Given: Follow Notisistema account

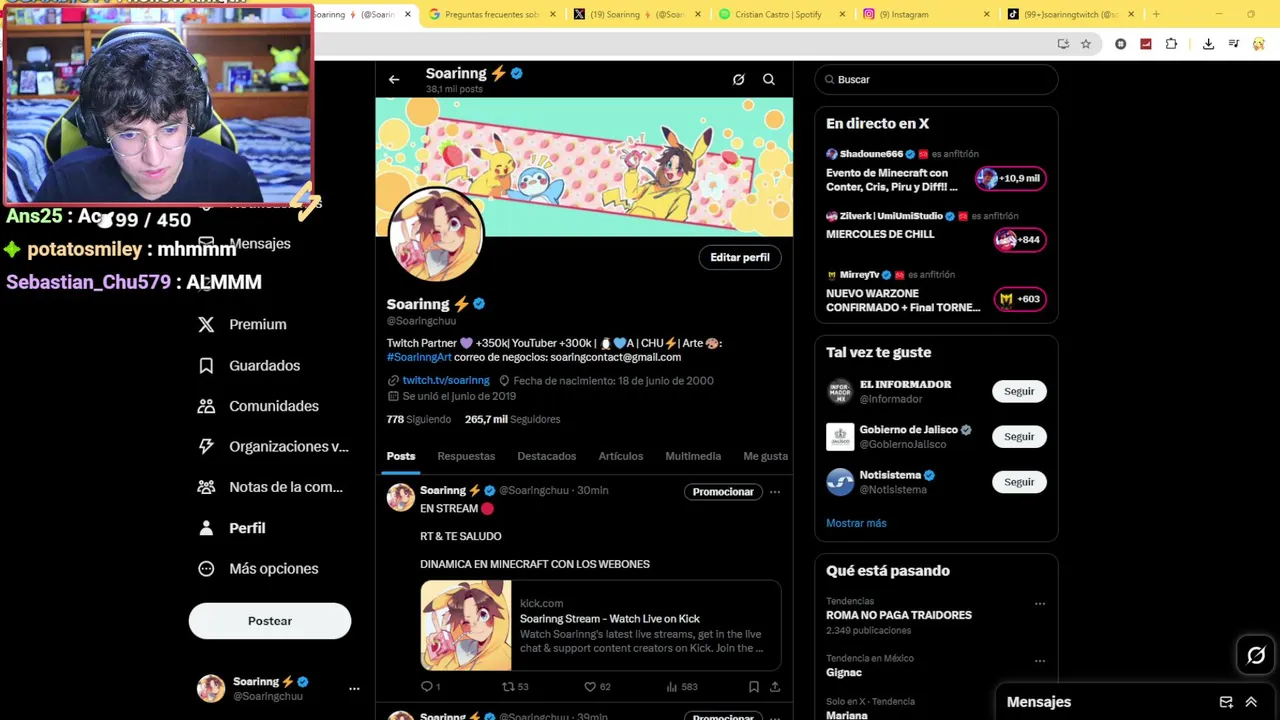Looking at the screenshot, I should [x=1019, y=482].
